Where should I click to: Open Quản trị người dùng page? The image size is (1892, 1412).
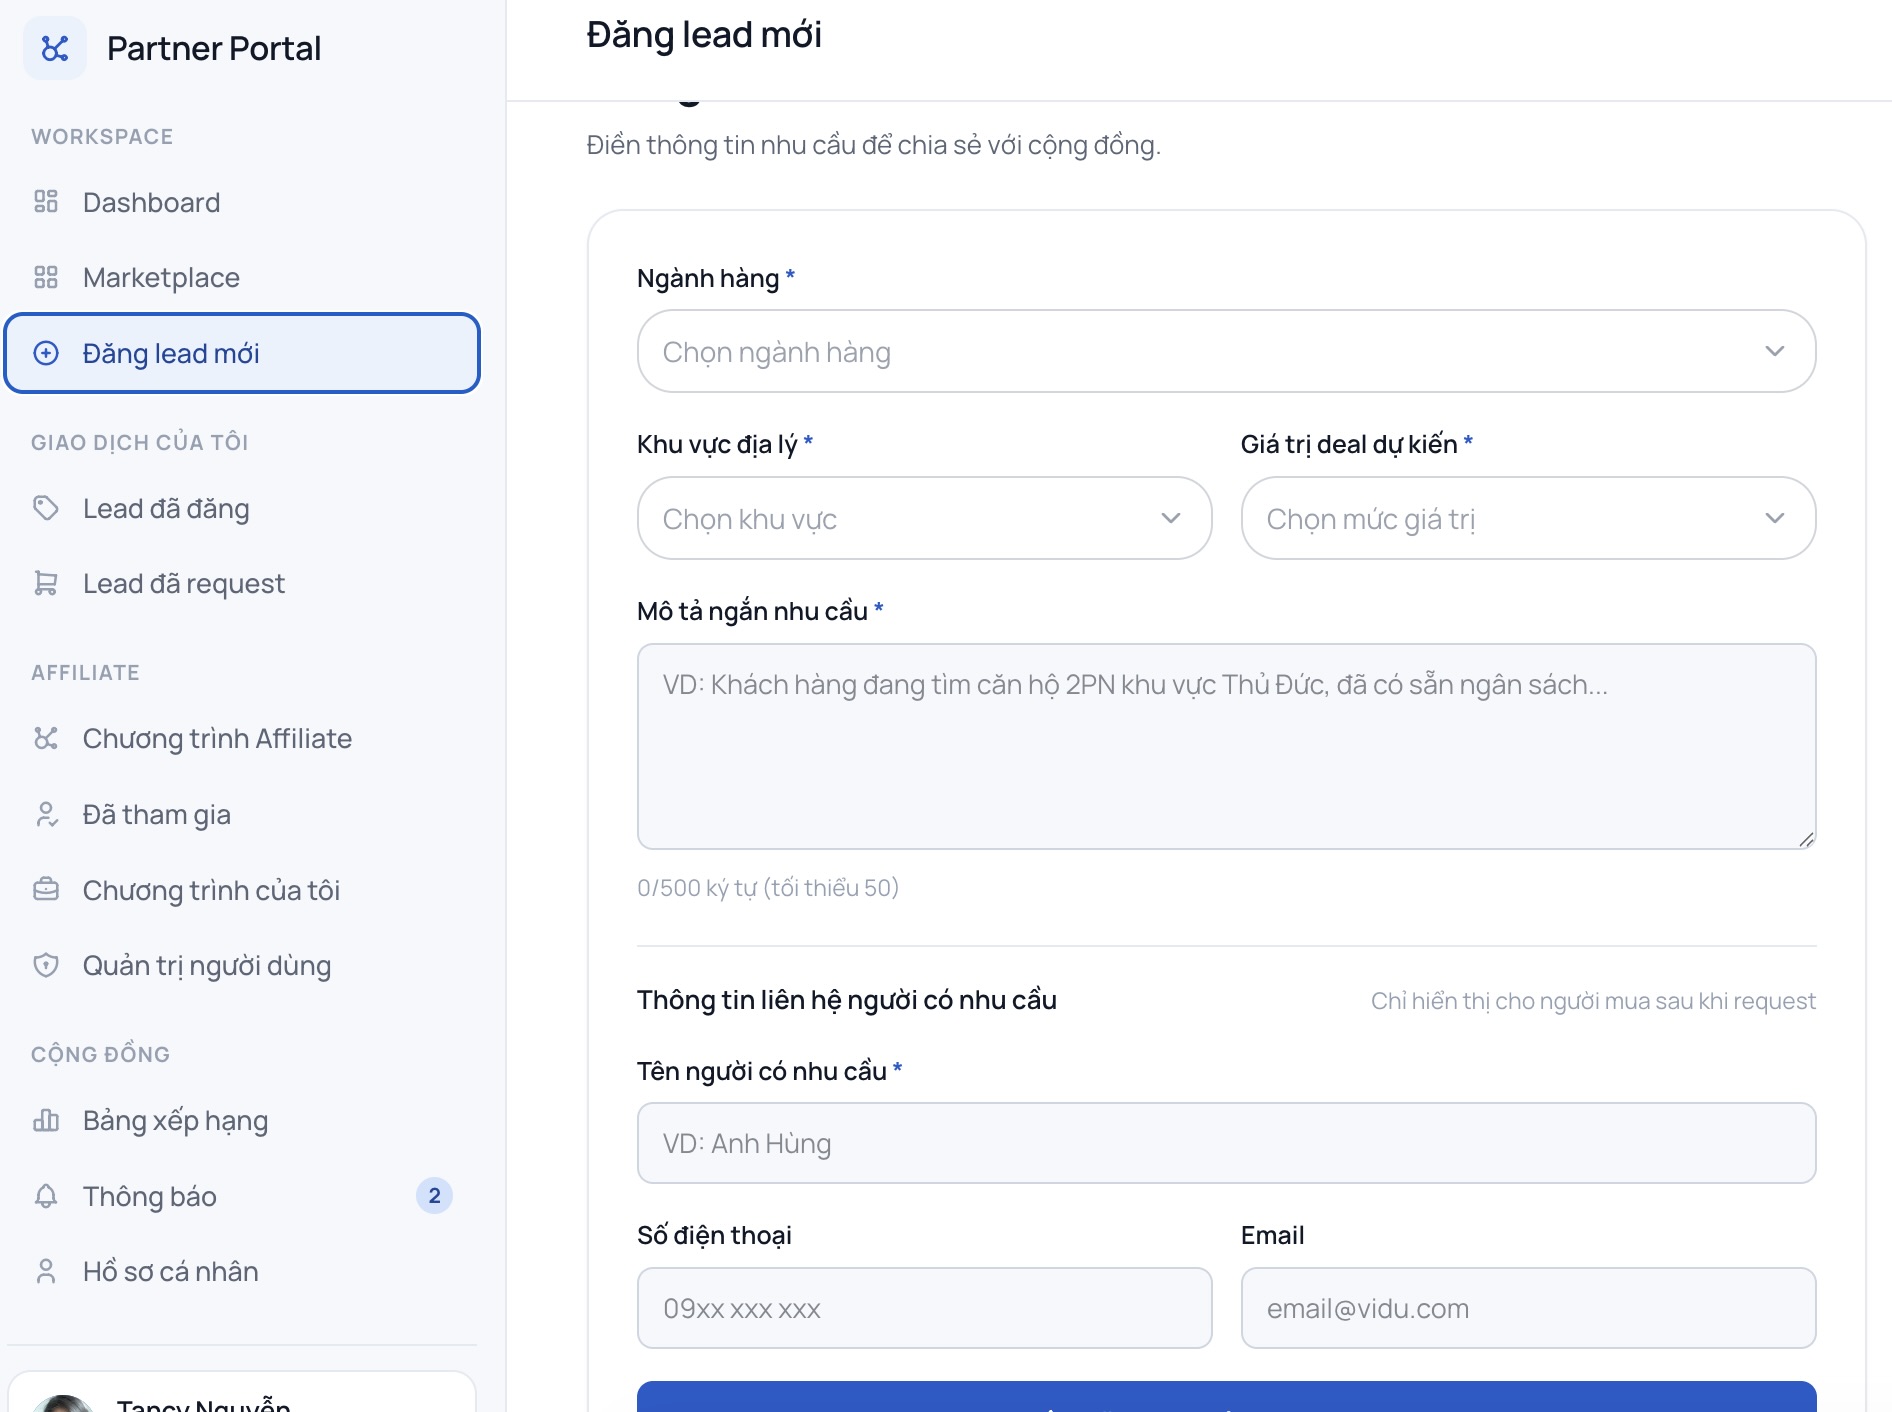pyautogui.click(x=242, y=965)
